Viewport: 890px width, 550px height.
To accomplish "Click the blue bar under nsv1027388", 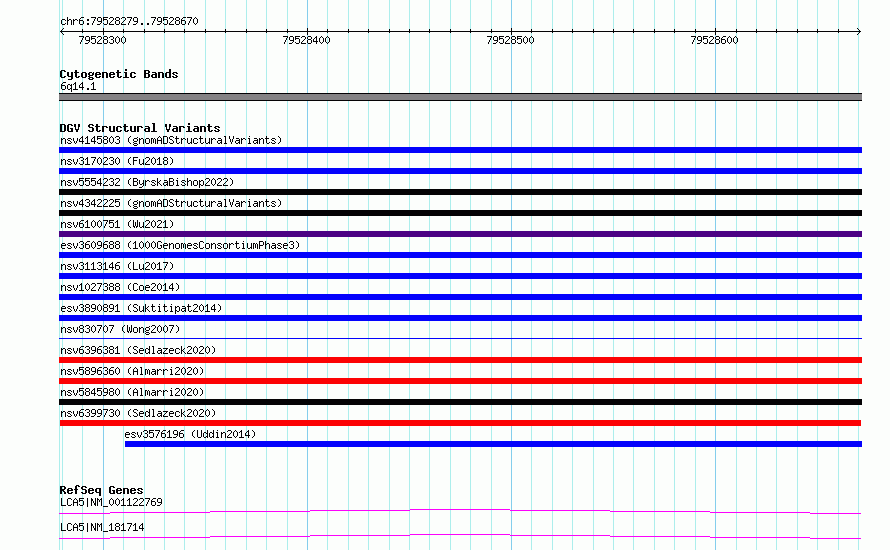I will pyautogui.click(x=460, y=297).
